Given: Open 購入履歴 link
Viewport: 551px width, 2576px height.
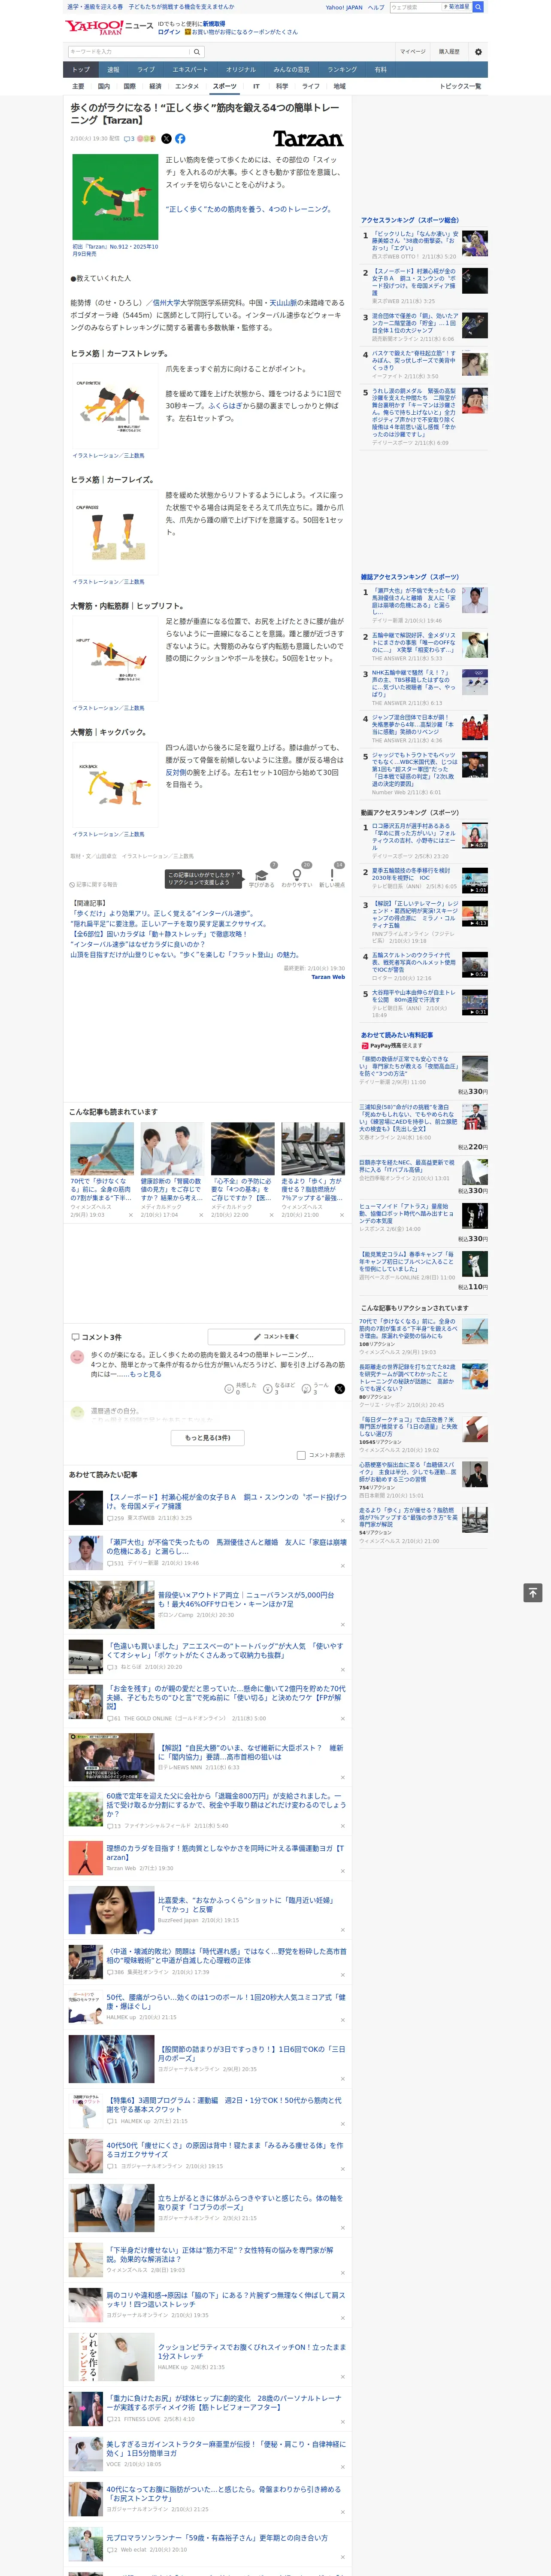Looking at the screenshot, I should 449,52.
